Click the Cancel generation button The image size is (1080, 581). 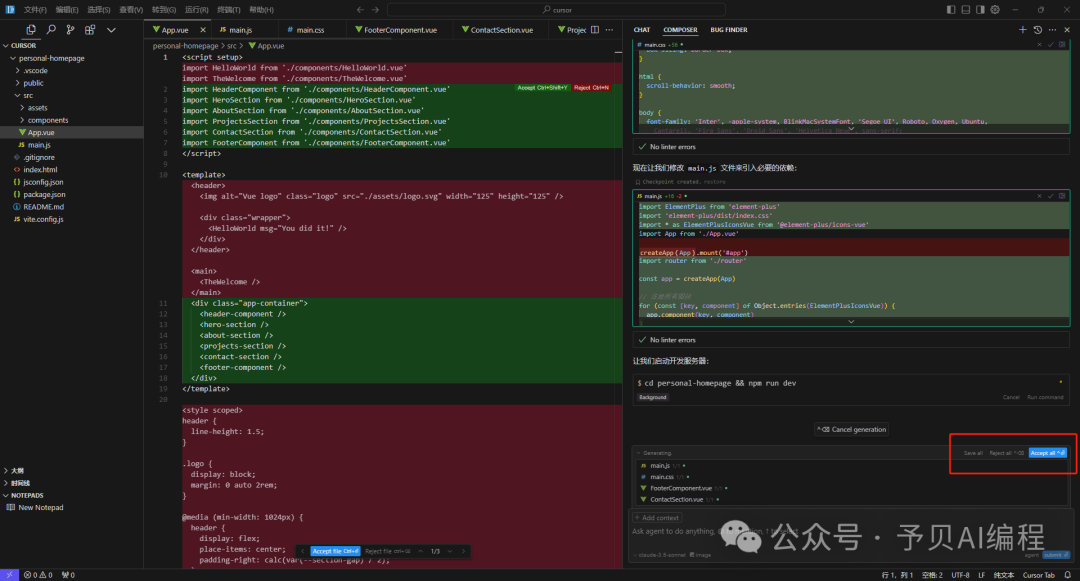851,429
